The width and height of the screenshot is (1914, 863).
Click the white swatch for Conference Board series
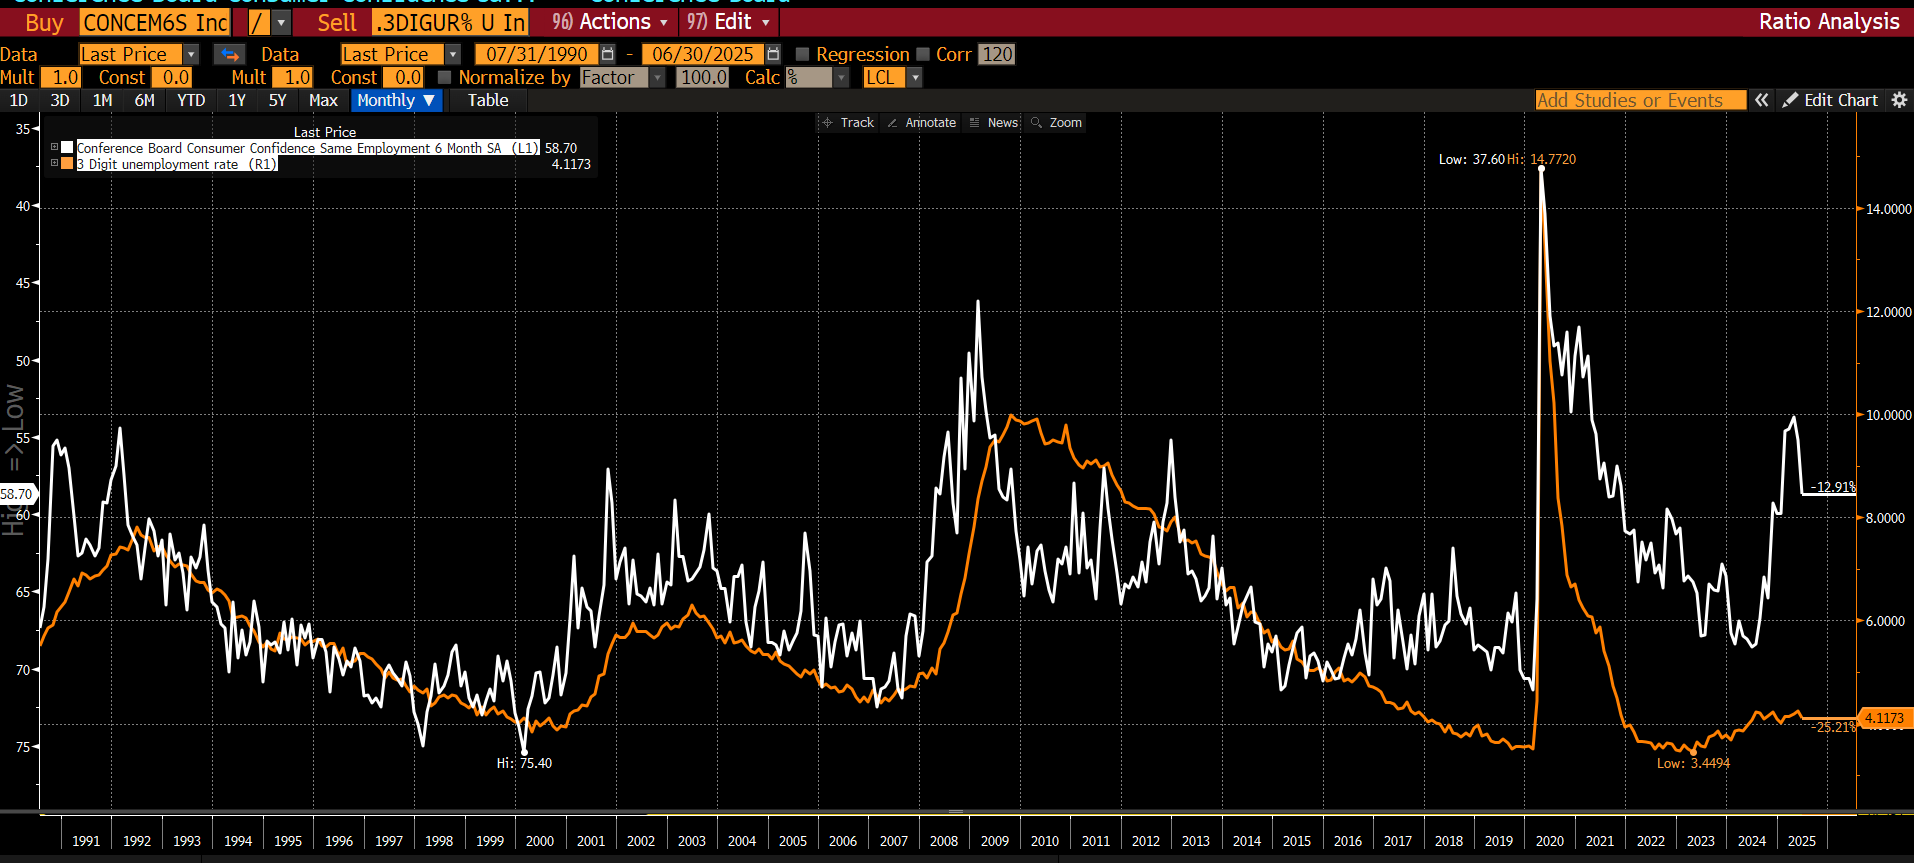67,147
